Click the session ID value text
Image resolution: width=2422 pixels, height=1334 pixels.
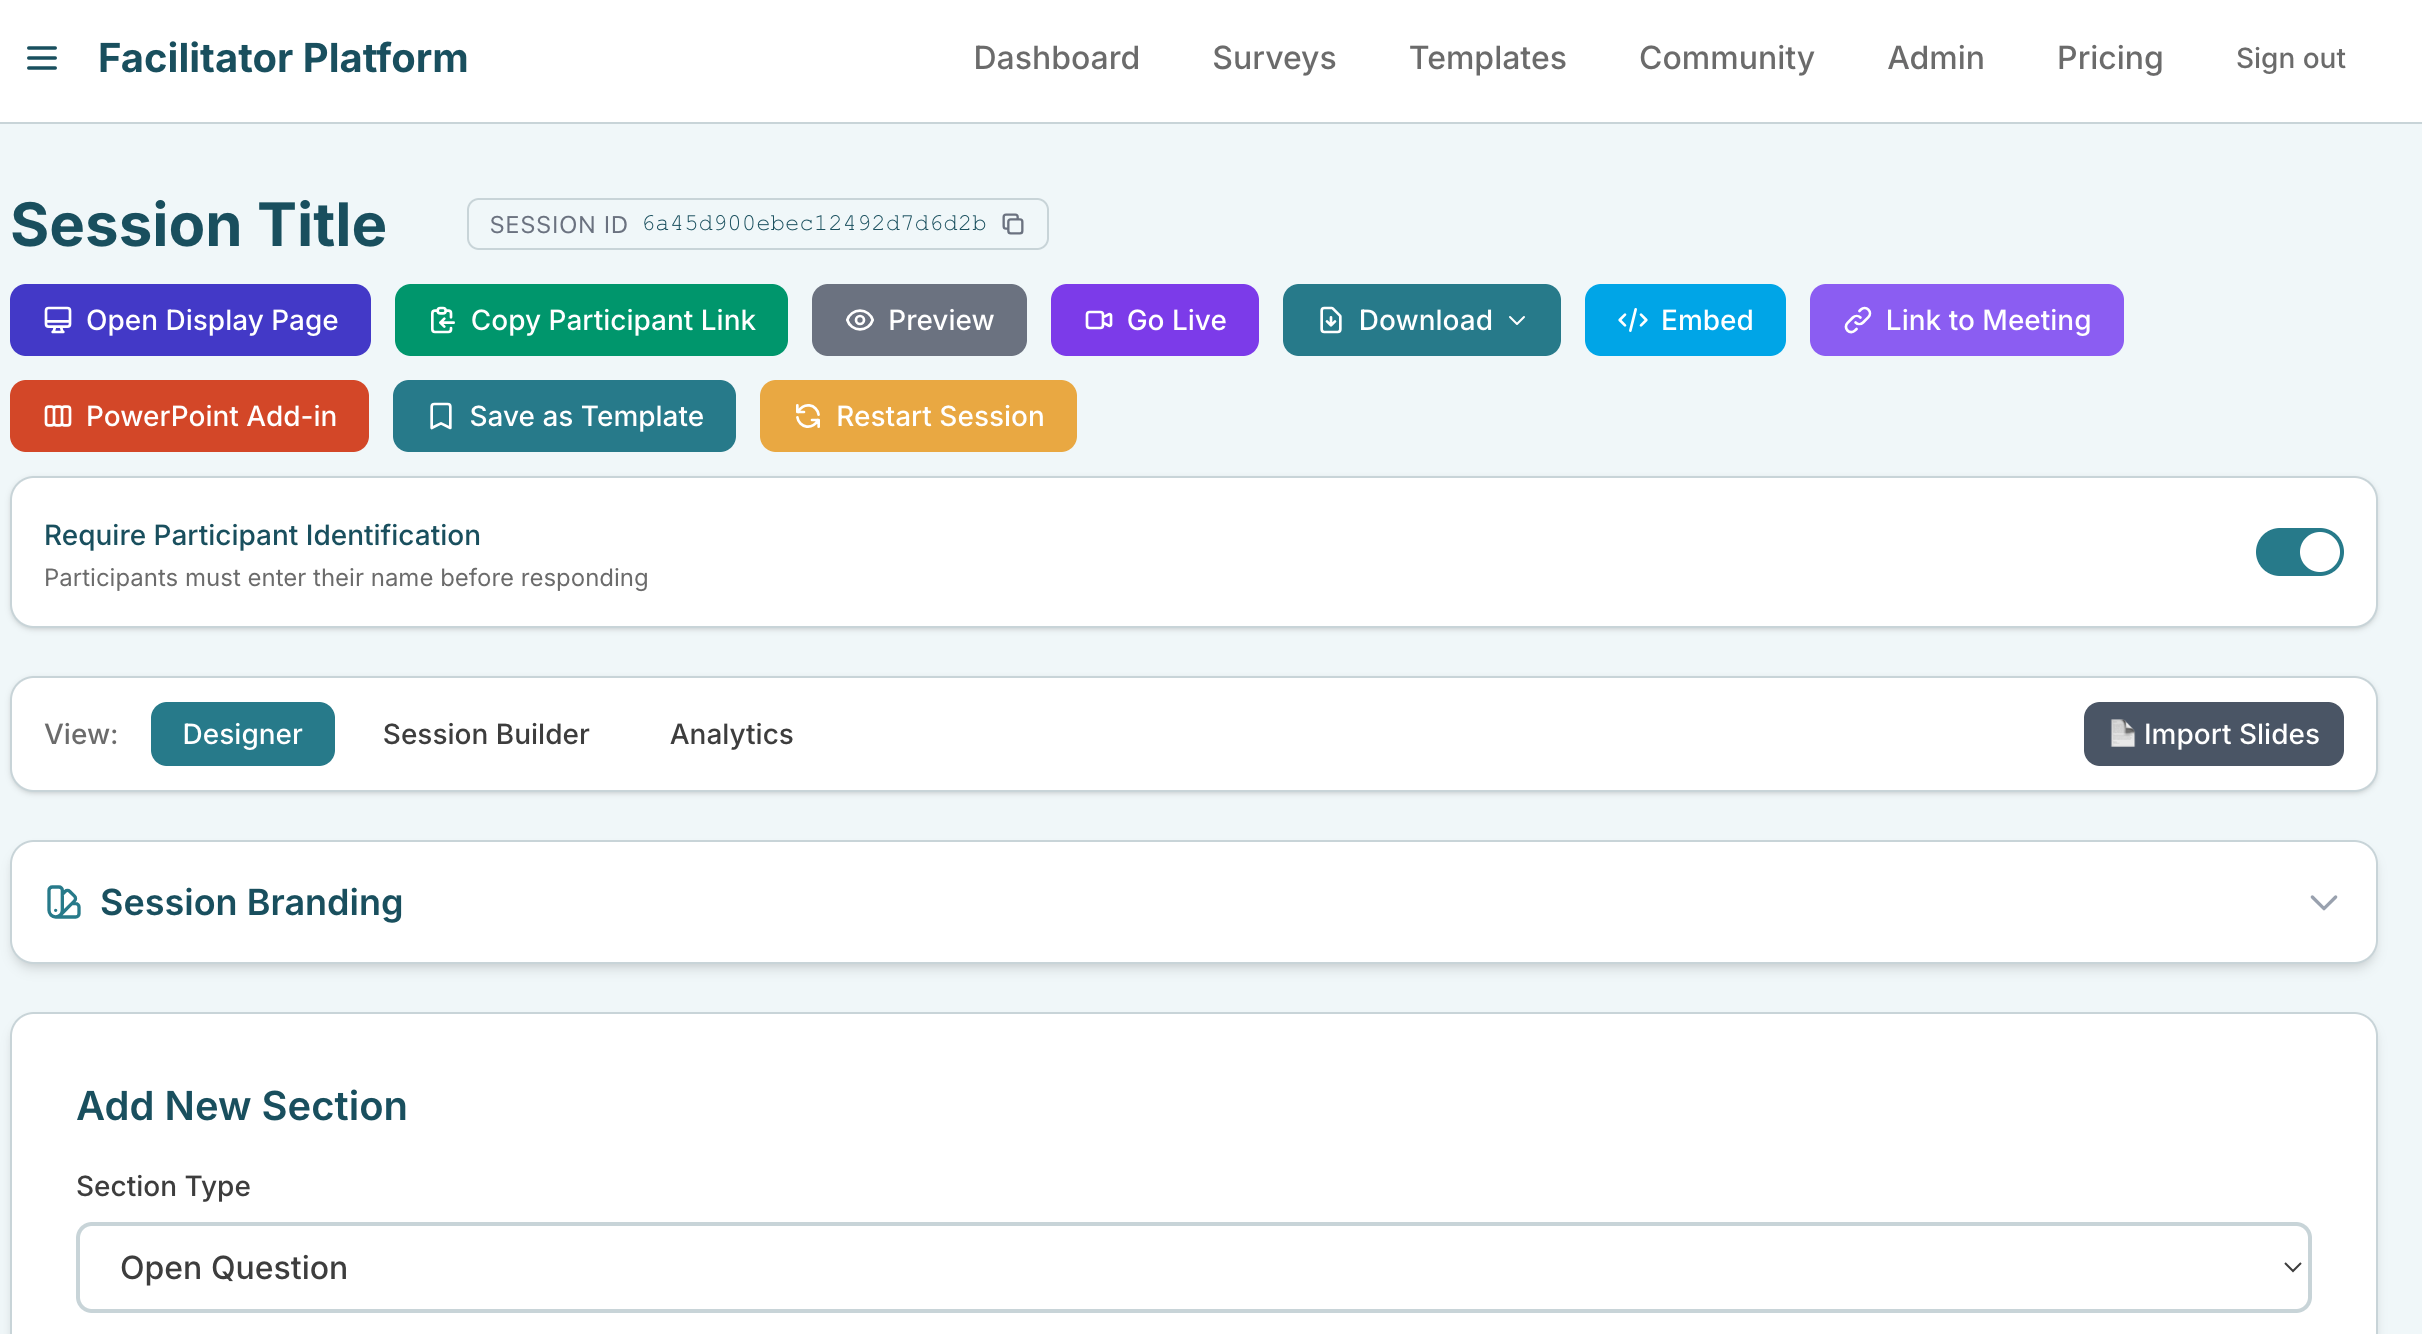tap(814, 224)
